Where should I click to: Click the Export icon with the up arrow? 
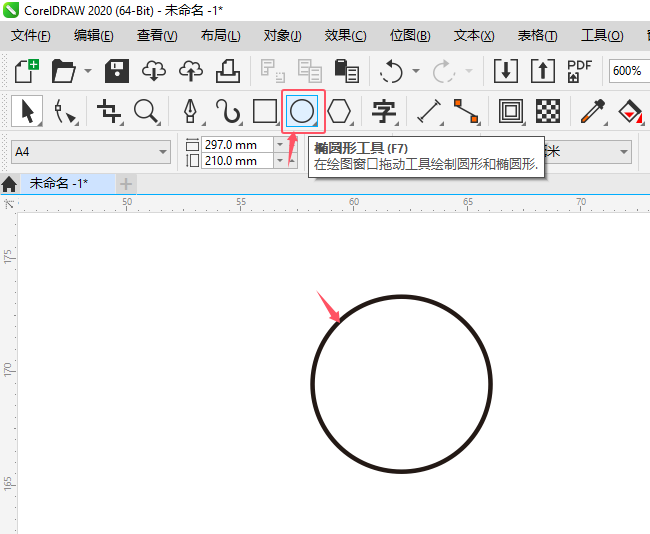(543, 71)
